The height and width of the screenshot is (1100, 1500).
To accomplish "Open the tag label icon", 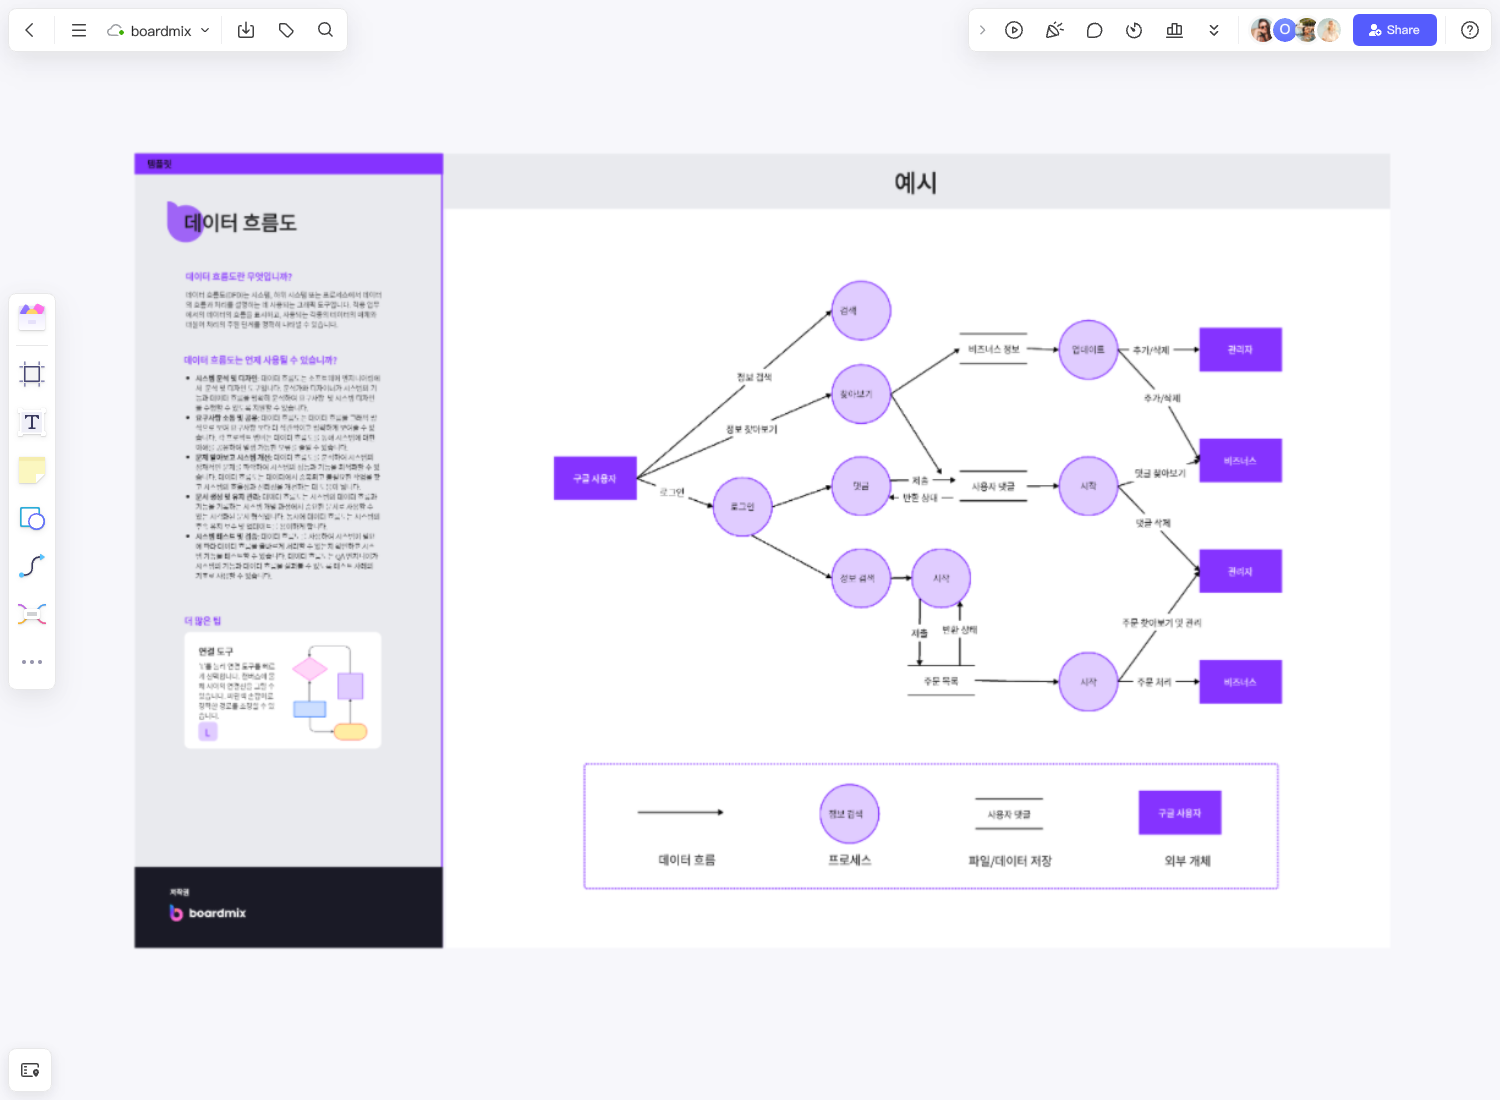I will coord(286,30).
